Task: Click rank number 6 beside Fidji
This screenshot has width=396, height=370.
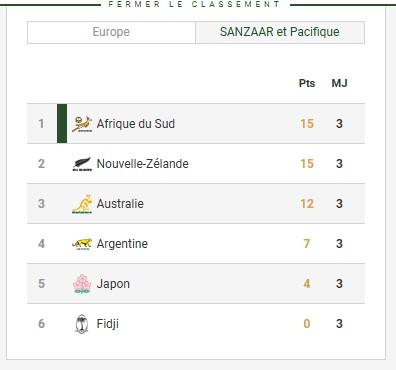Action: (41, 324)
